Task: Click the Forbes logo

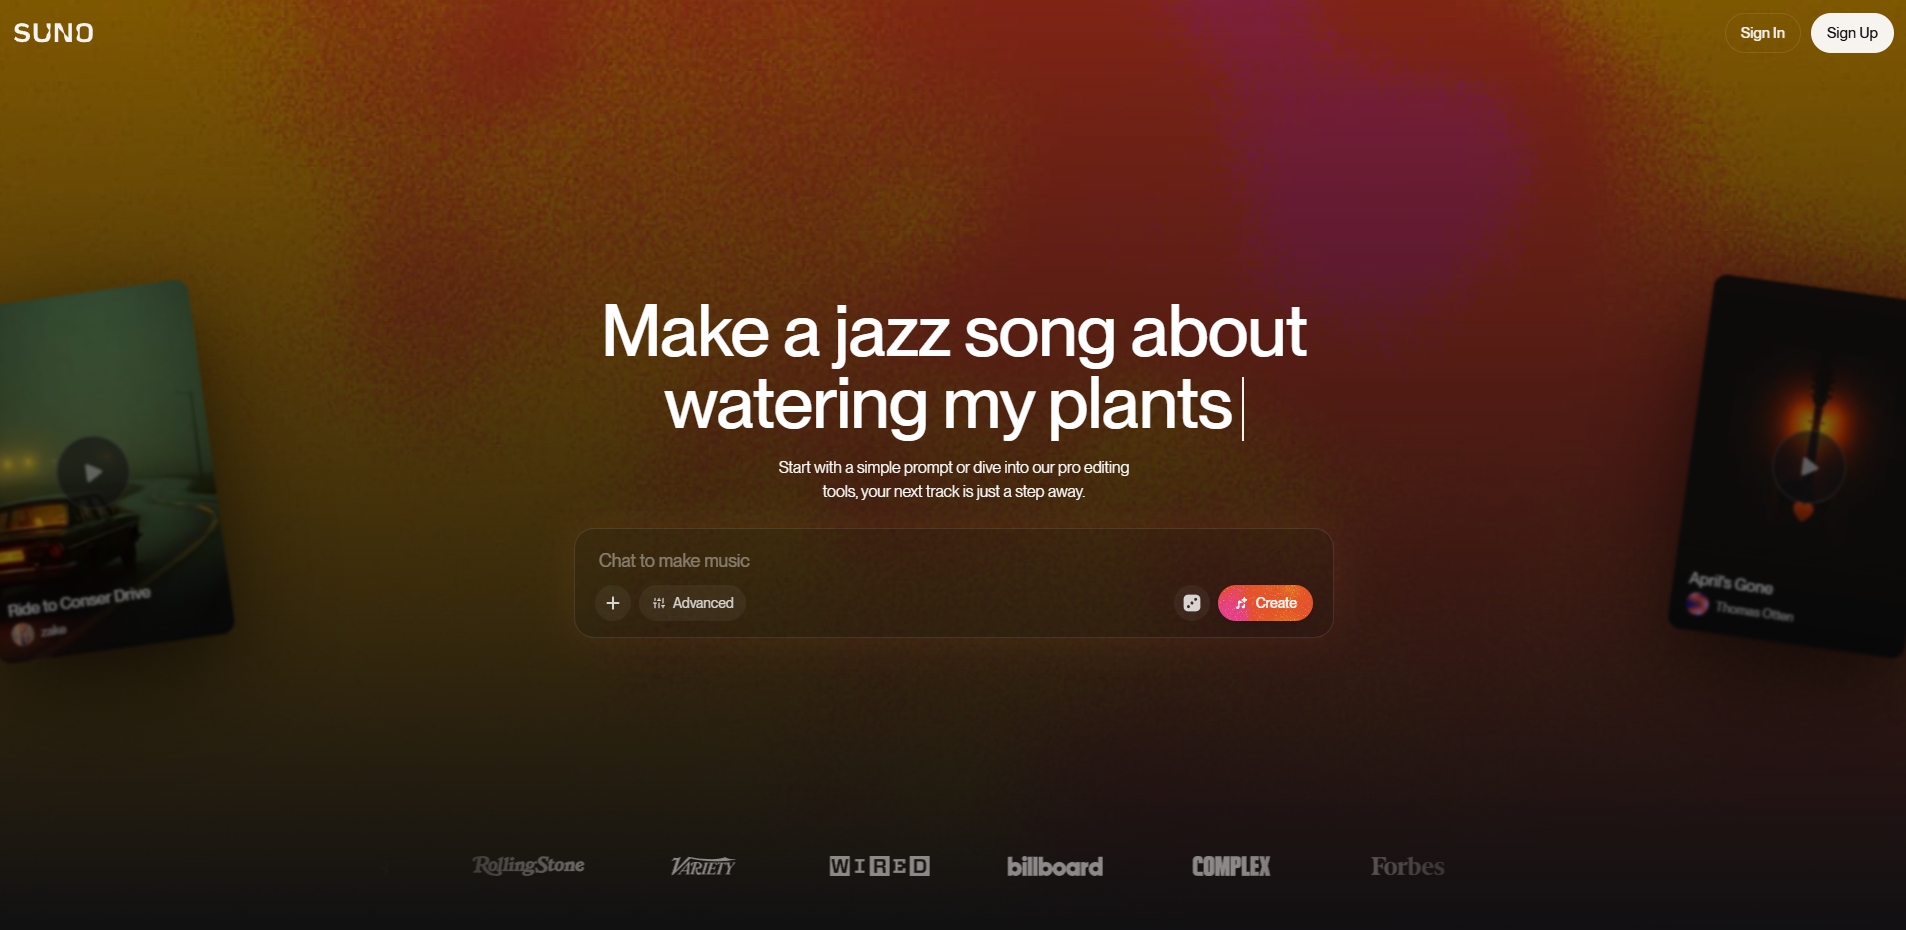Action: [1407, 866]
